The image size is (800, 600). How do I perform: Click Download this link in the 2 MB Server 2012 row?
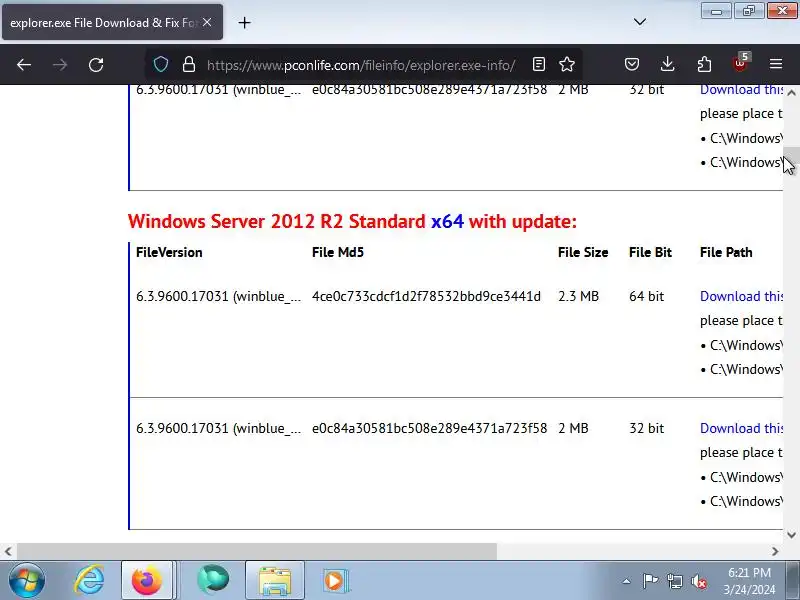(741, 428)
